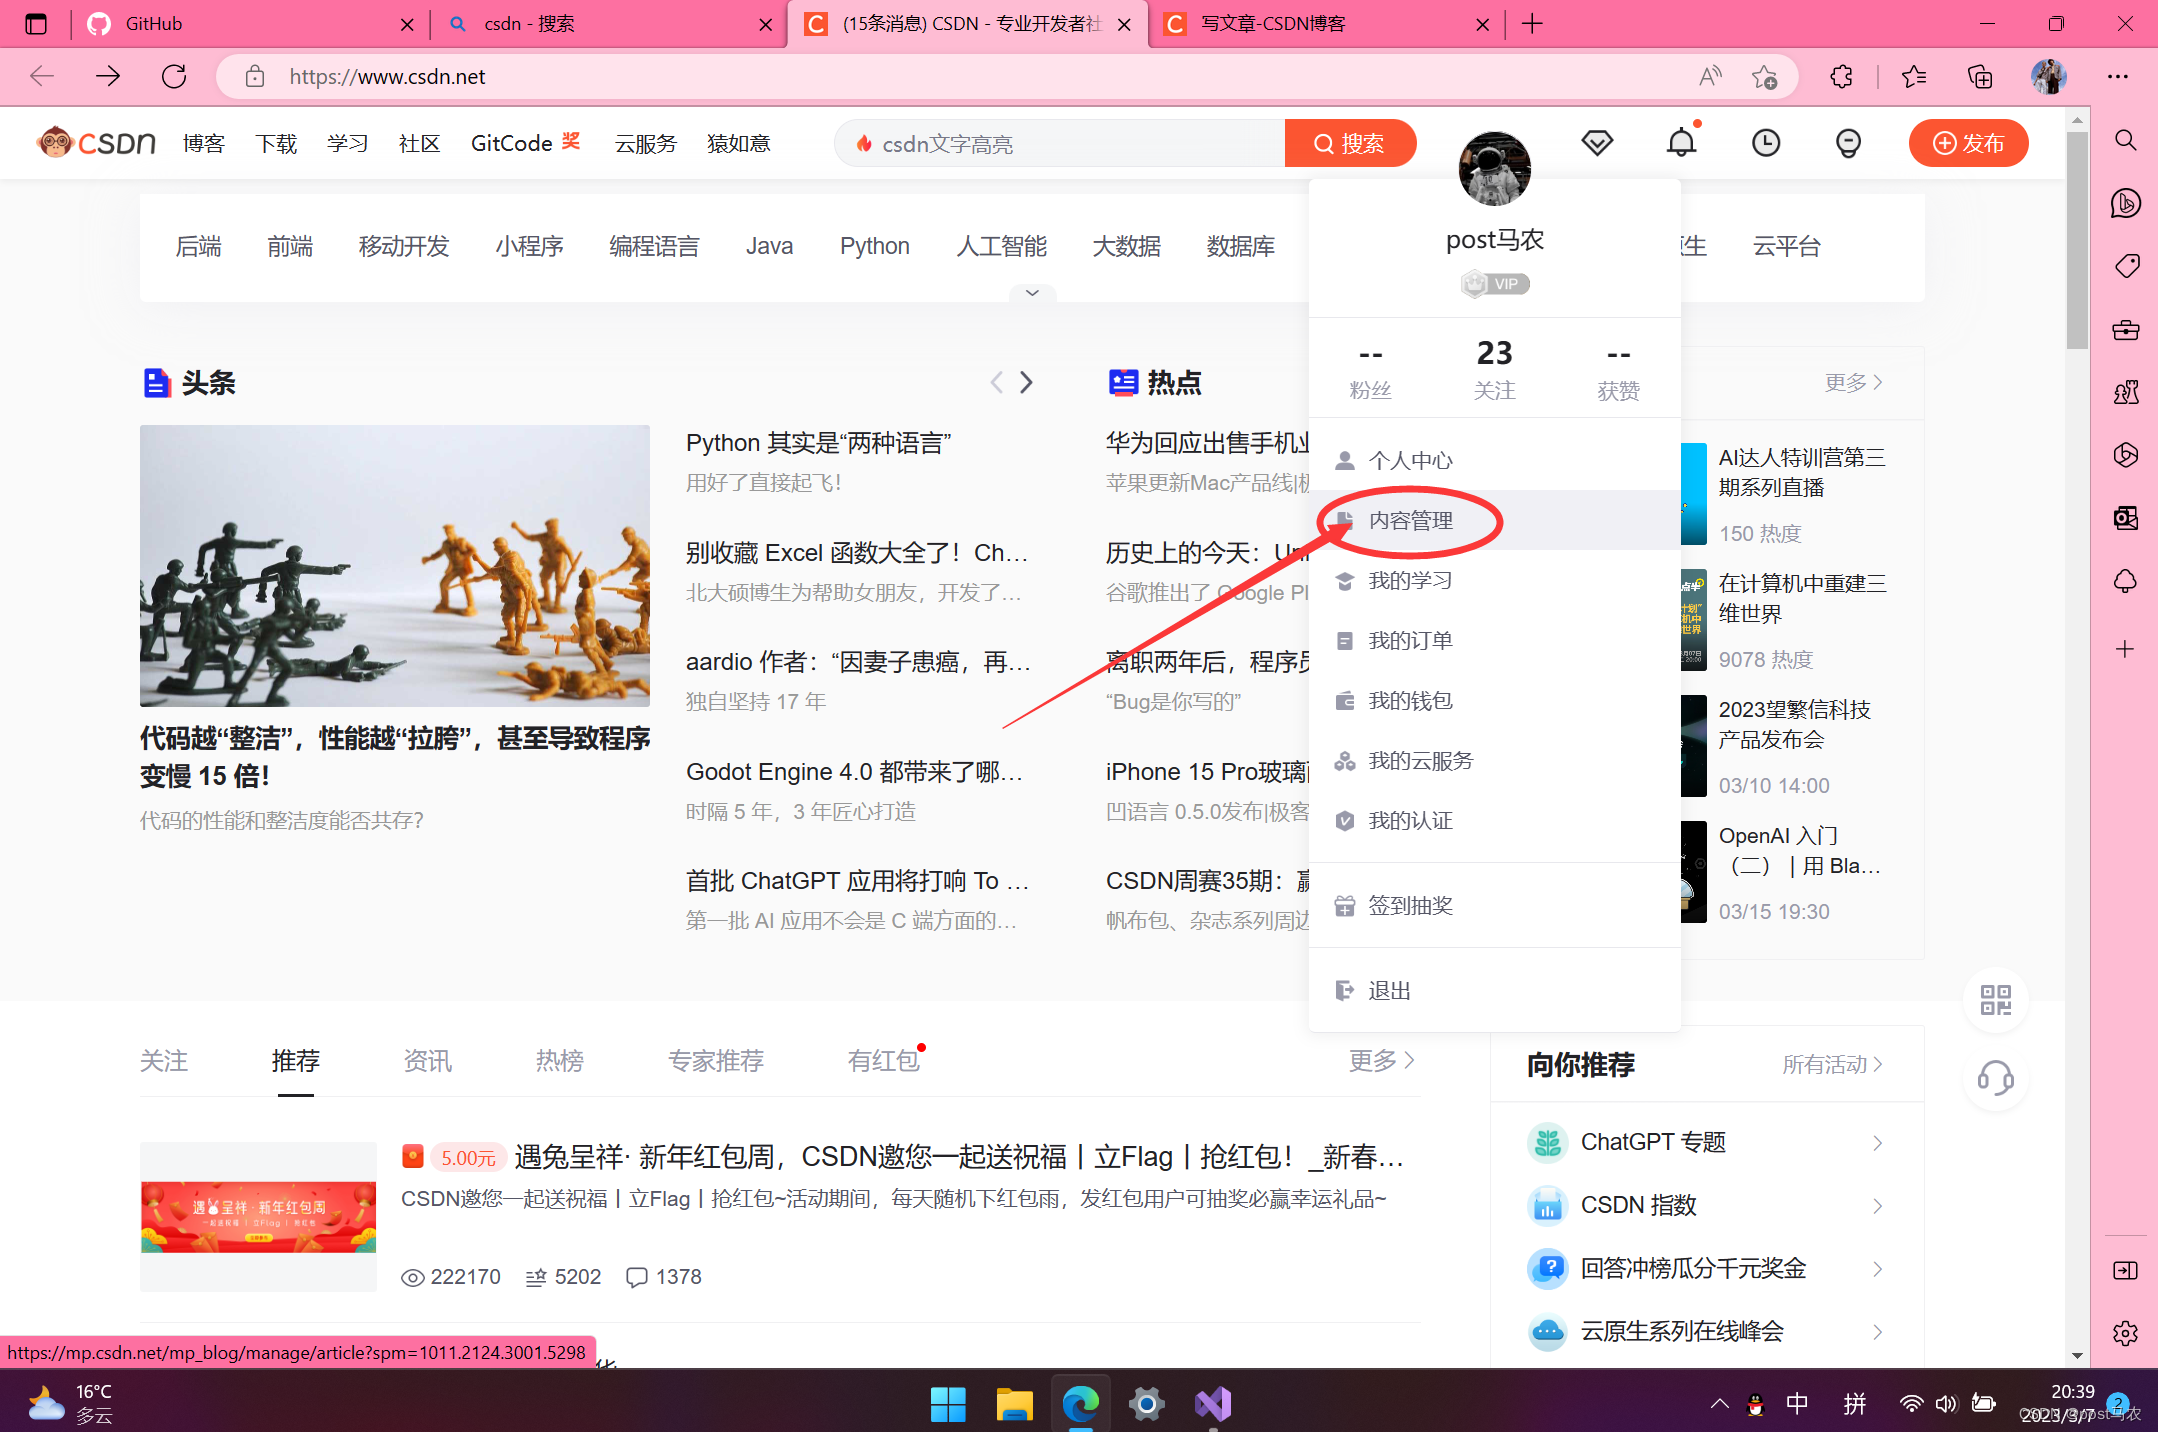Switch to the 写文章-CSDN博客 tab

click(1326, 24)
